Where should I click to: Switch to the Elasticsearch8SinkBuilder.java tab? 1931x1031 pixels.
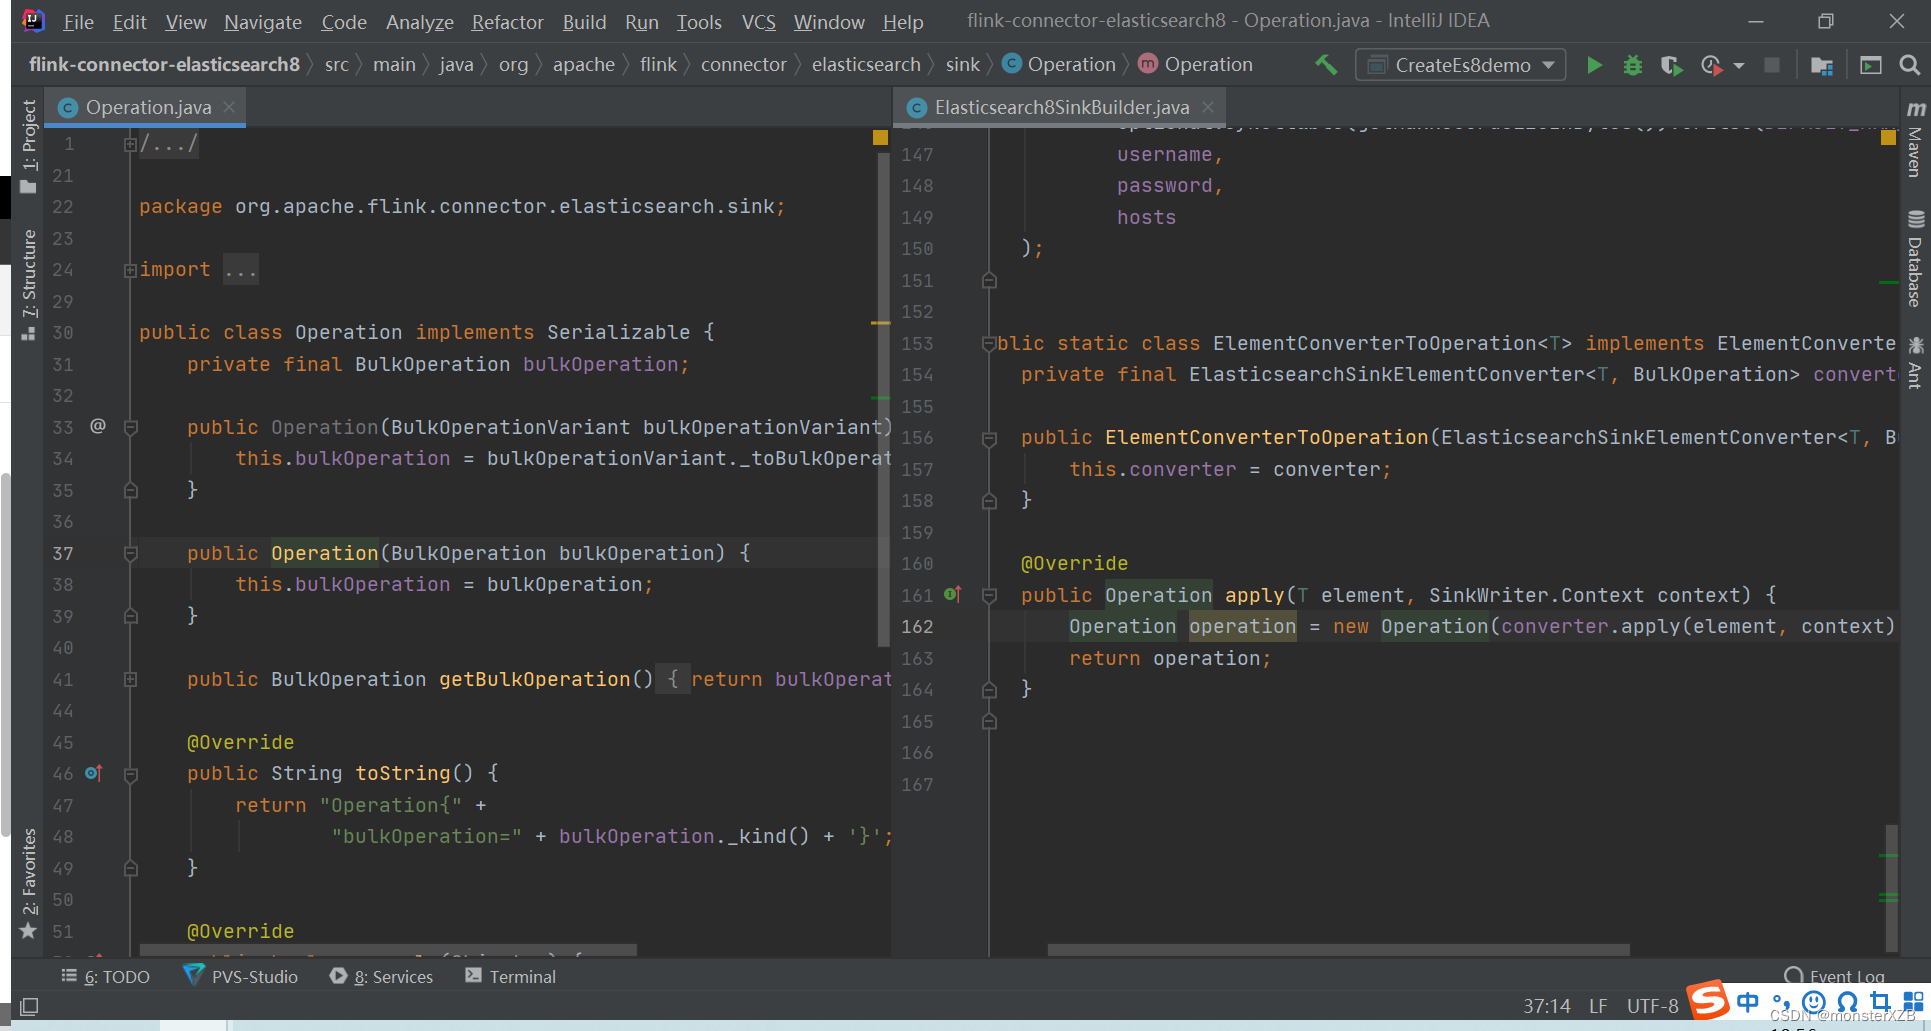coord(1059,106)
